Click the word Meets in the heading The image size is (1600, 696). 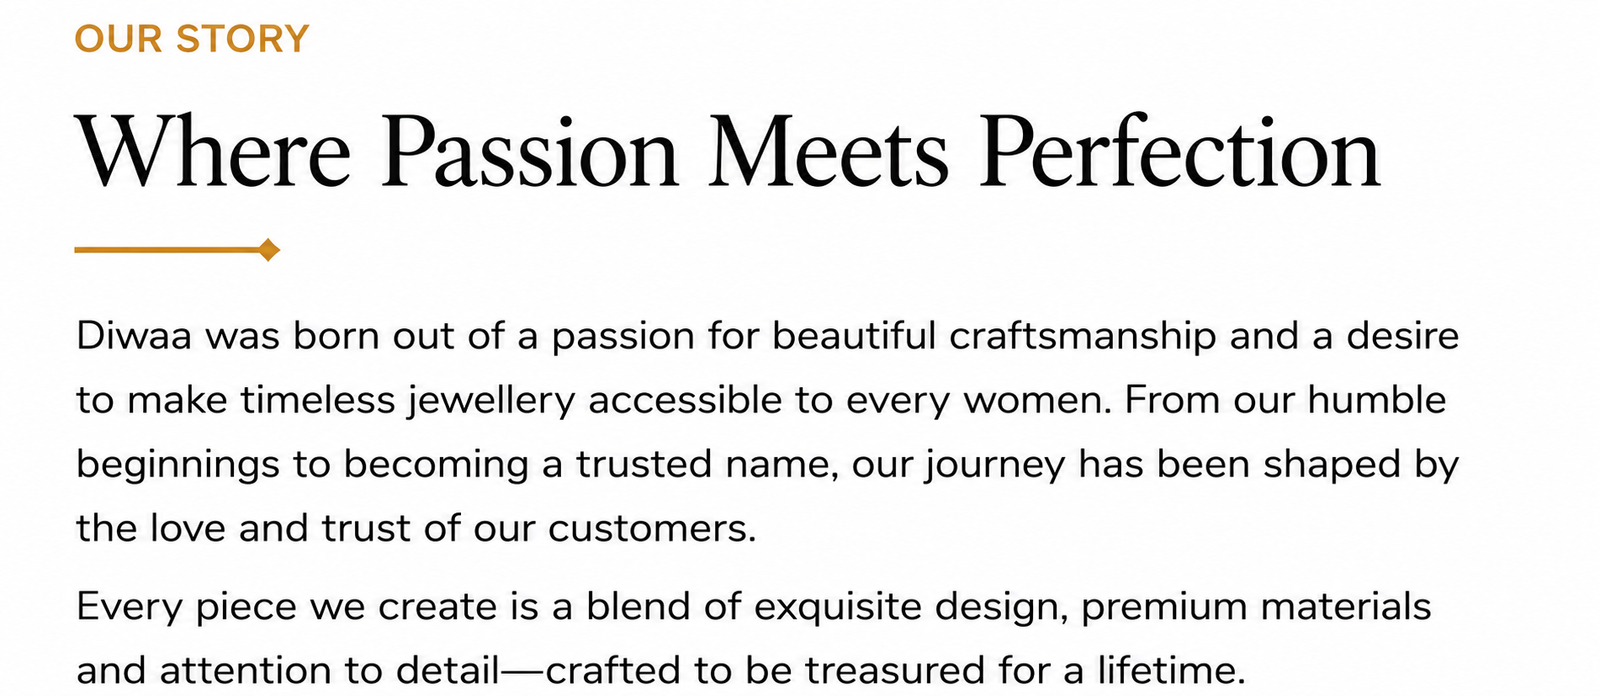pyautogui.click(x=829, y=152)
